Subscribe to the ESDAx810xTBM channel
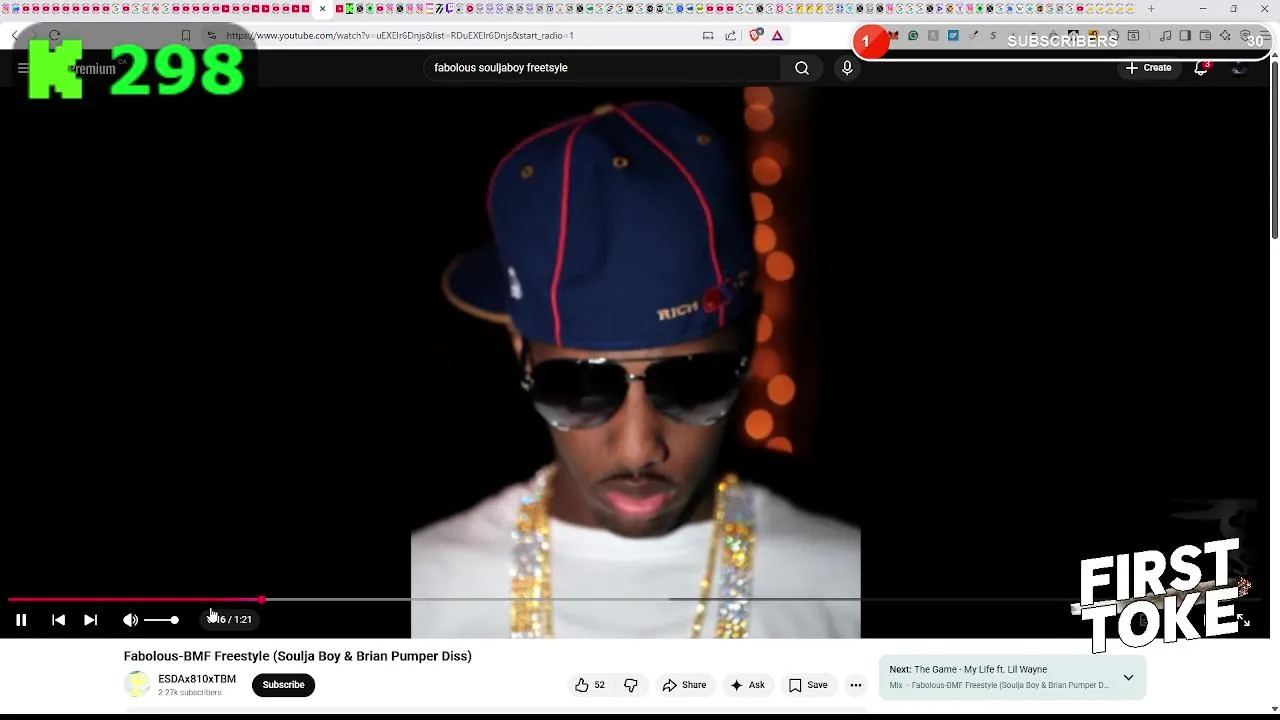The width and height of the screenshot is (1280, 720). point(283,685)
